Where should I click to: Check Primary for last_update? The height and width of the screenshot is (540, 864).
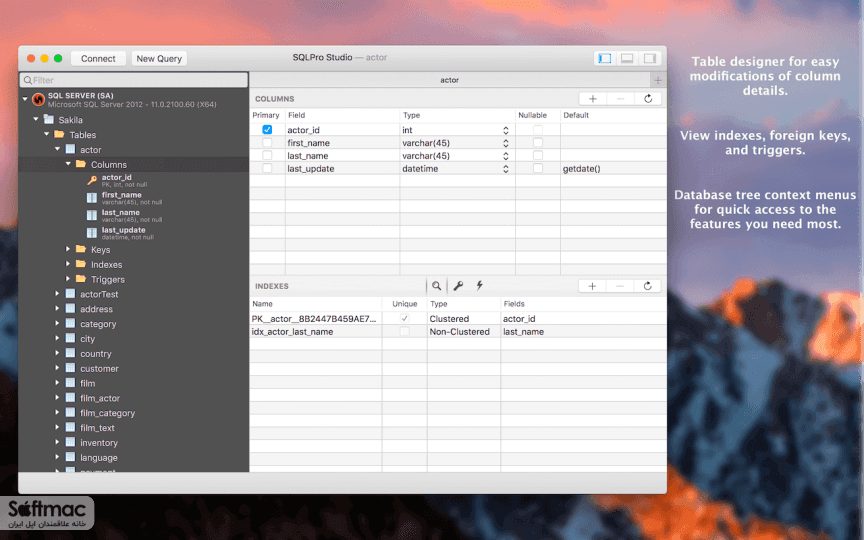[267, 168]
